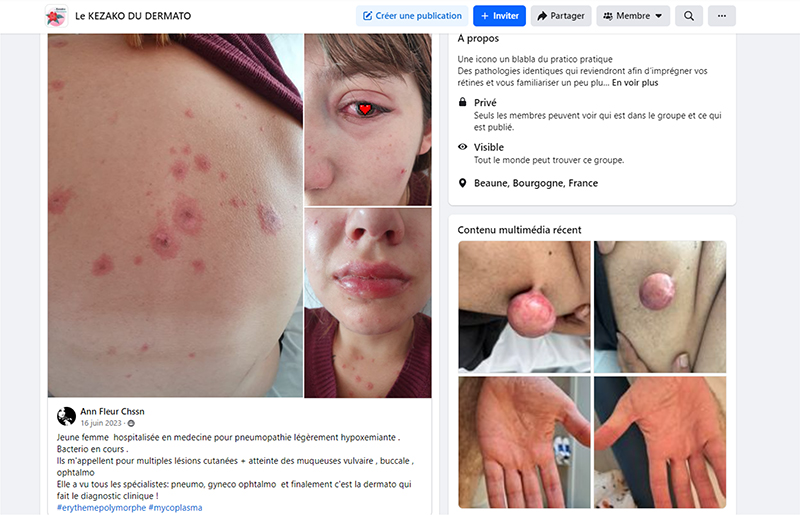The image size is (800, 515).
Task: Click the lock icon beside Privé
Action: coord(462,102)
